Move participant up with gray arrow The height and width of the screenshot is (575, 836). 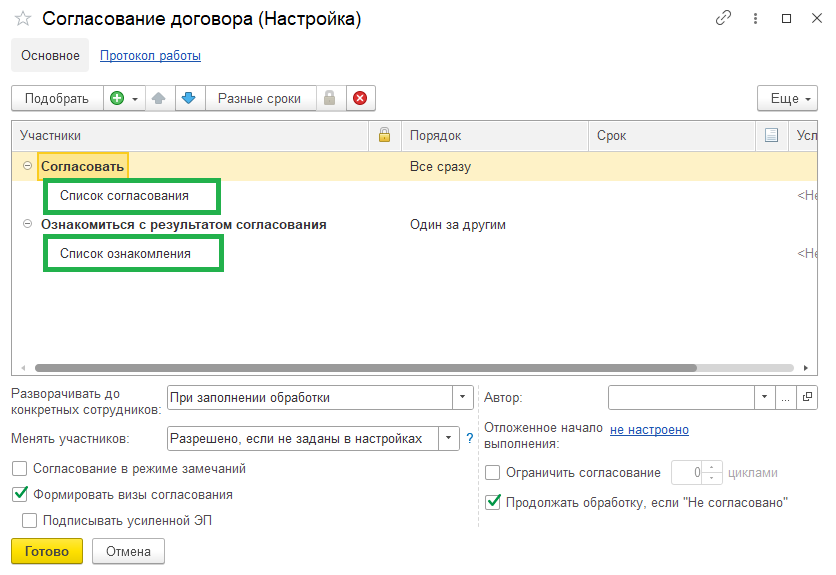159,98
